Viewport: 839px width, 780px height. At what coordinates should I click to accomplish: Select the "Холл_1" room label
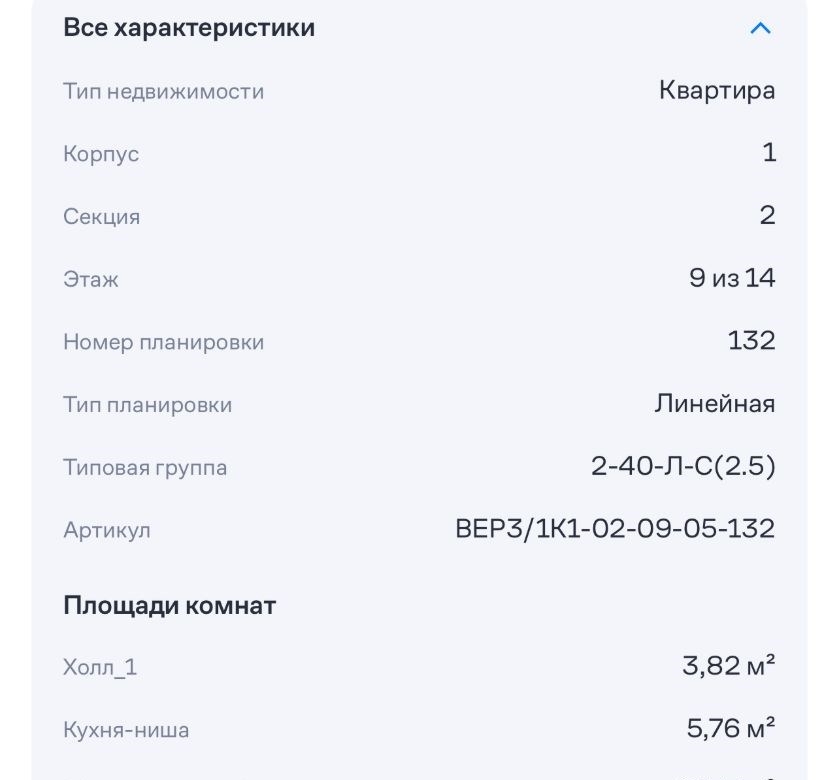click(x=100, y=668)
